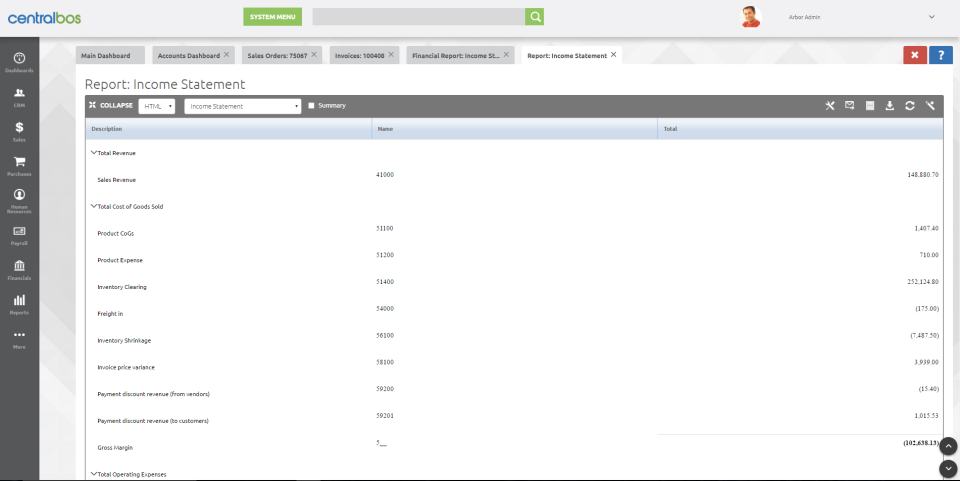Click the Sales Revenue row label
The width and height of the screenshot is (960, 481).
(116, 180)
